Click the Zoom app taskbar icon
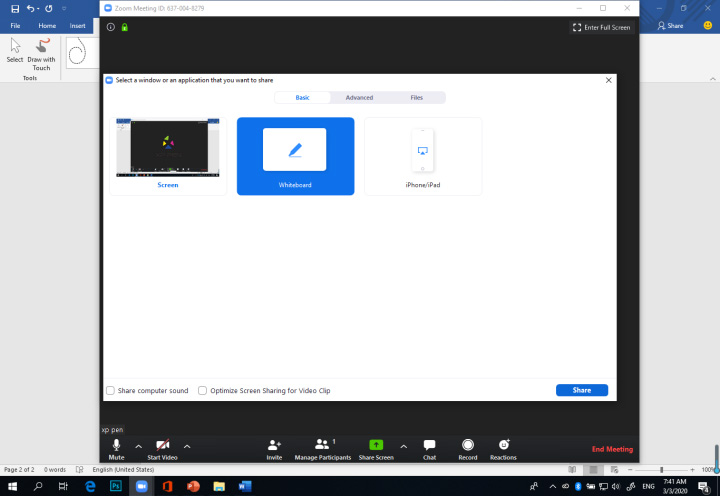 (141, 486)
